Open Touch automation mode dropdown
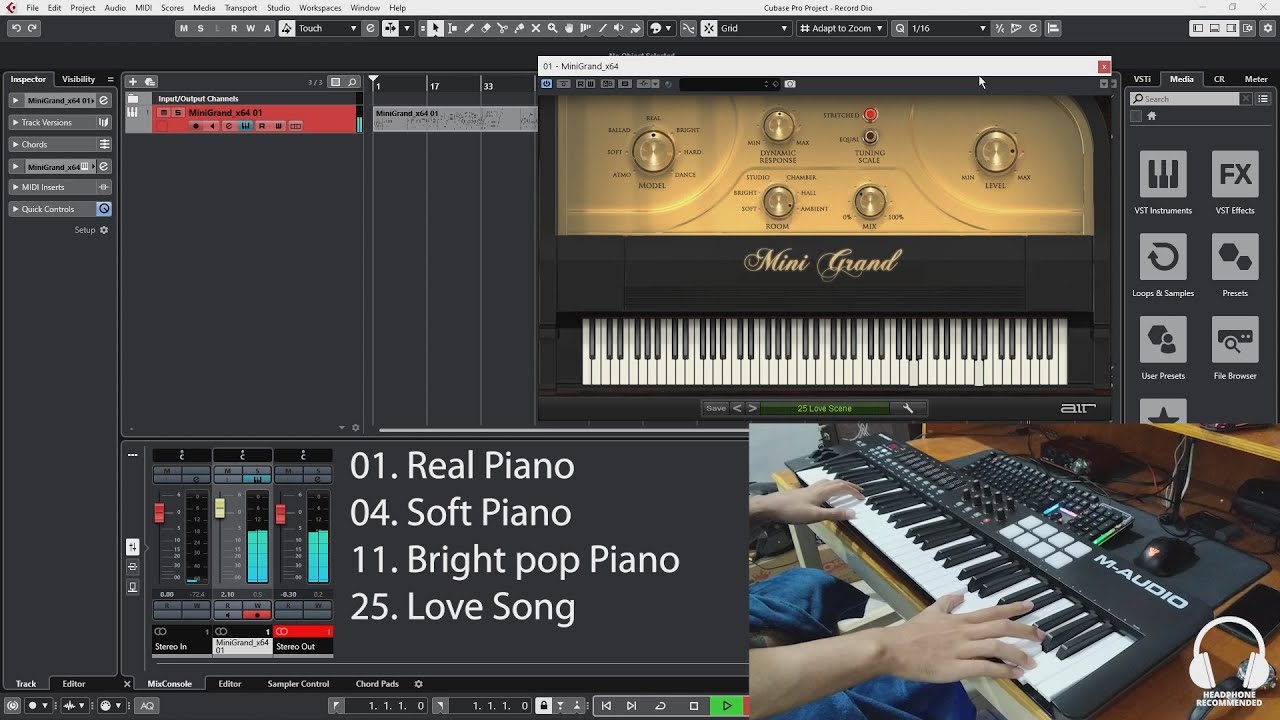This screenshot has width=1280, height=720. (328, 28)
